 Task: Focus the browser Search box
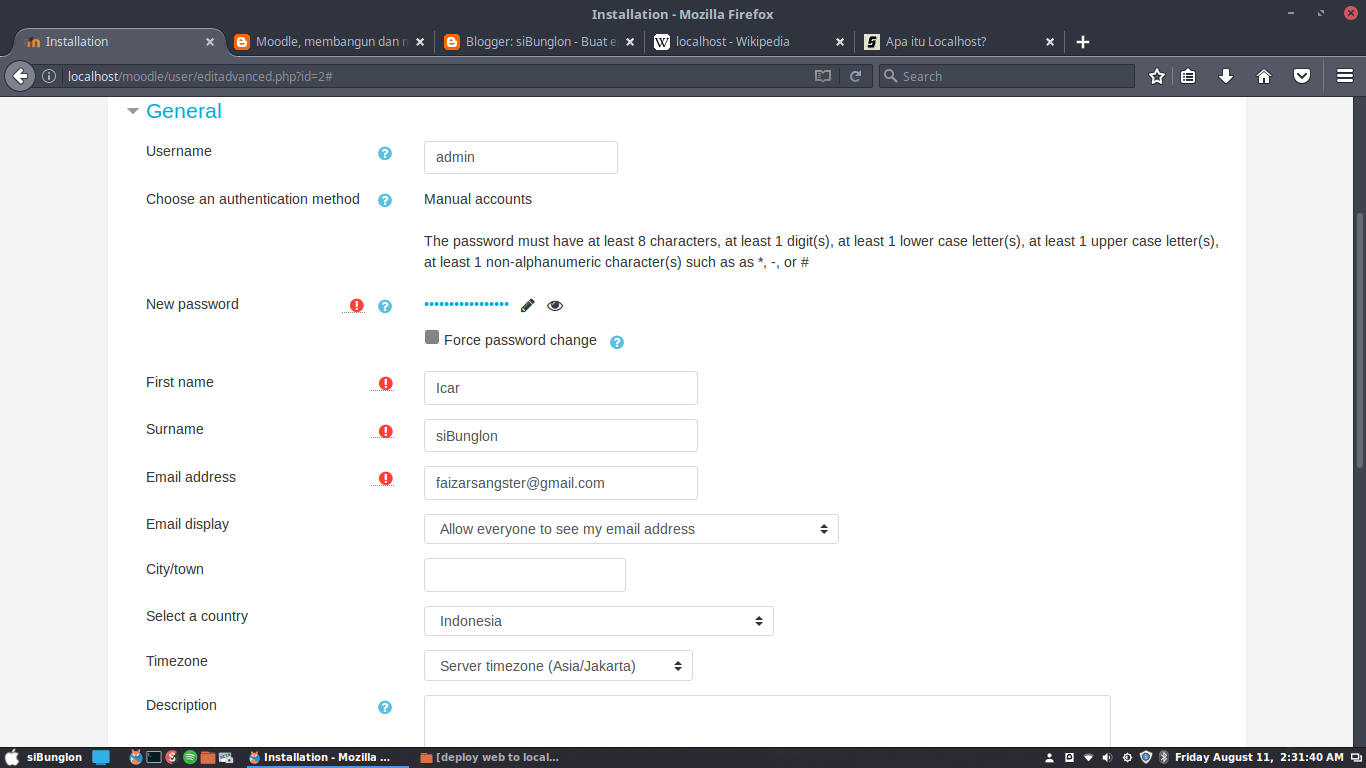tap(1007, 76)
